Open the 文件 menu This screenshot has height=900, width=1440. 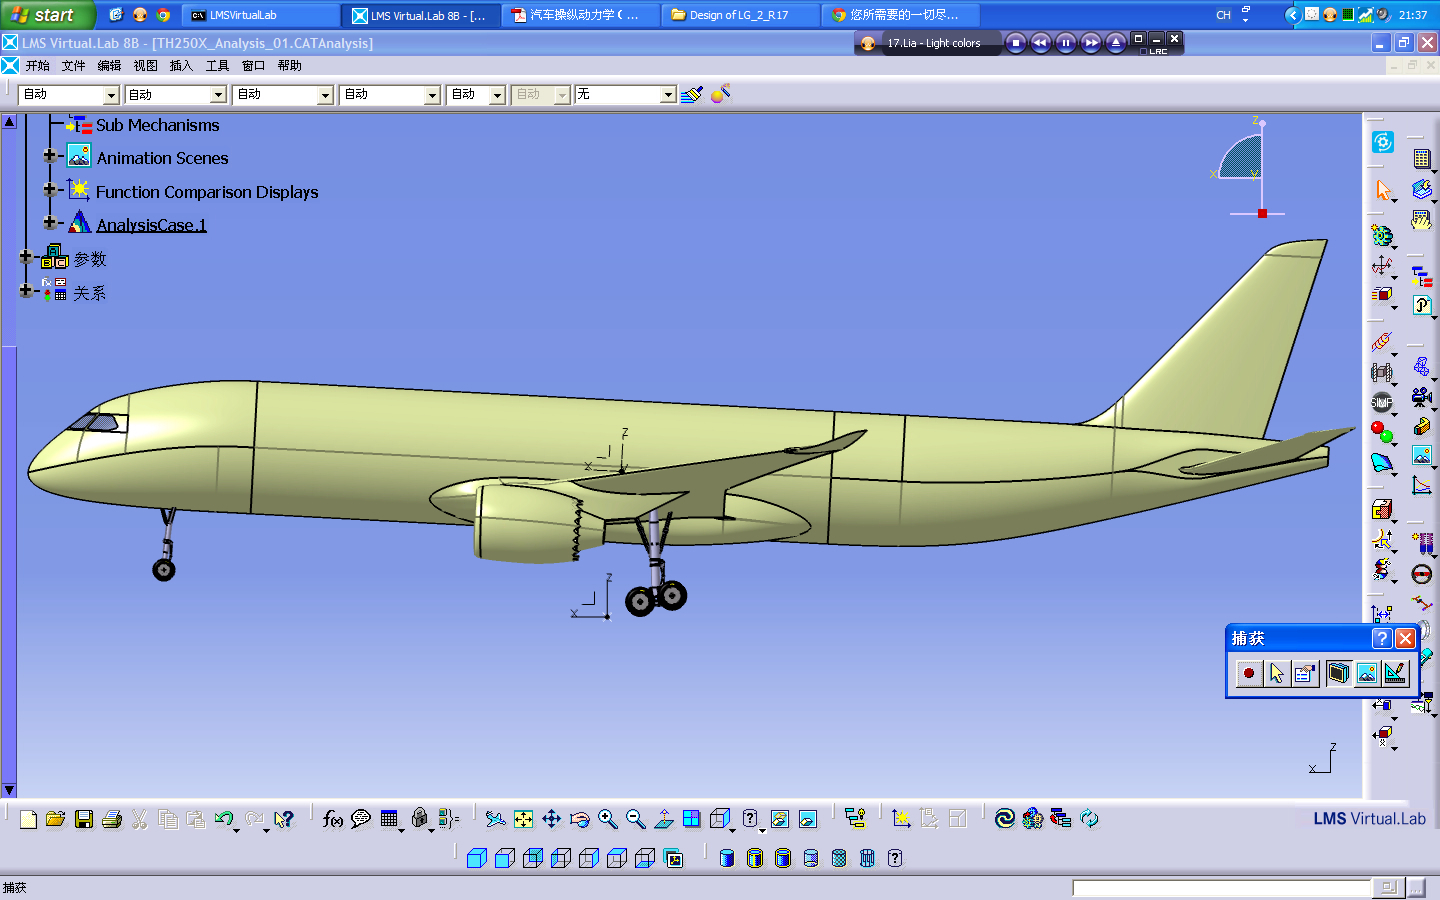tap(74, 66)
